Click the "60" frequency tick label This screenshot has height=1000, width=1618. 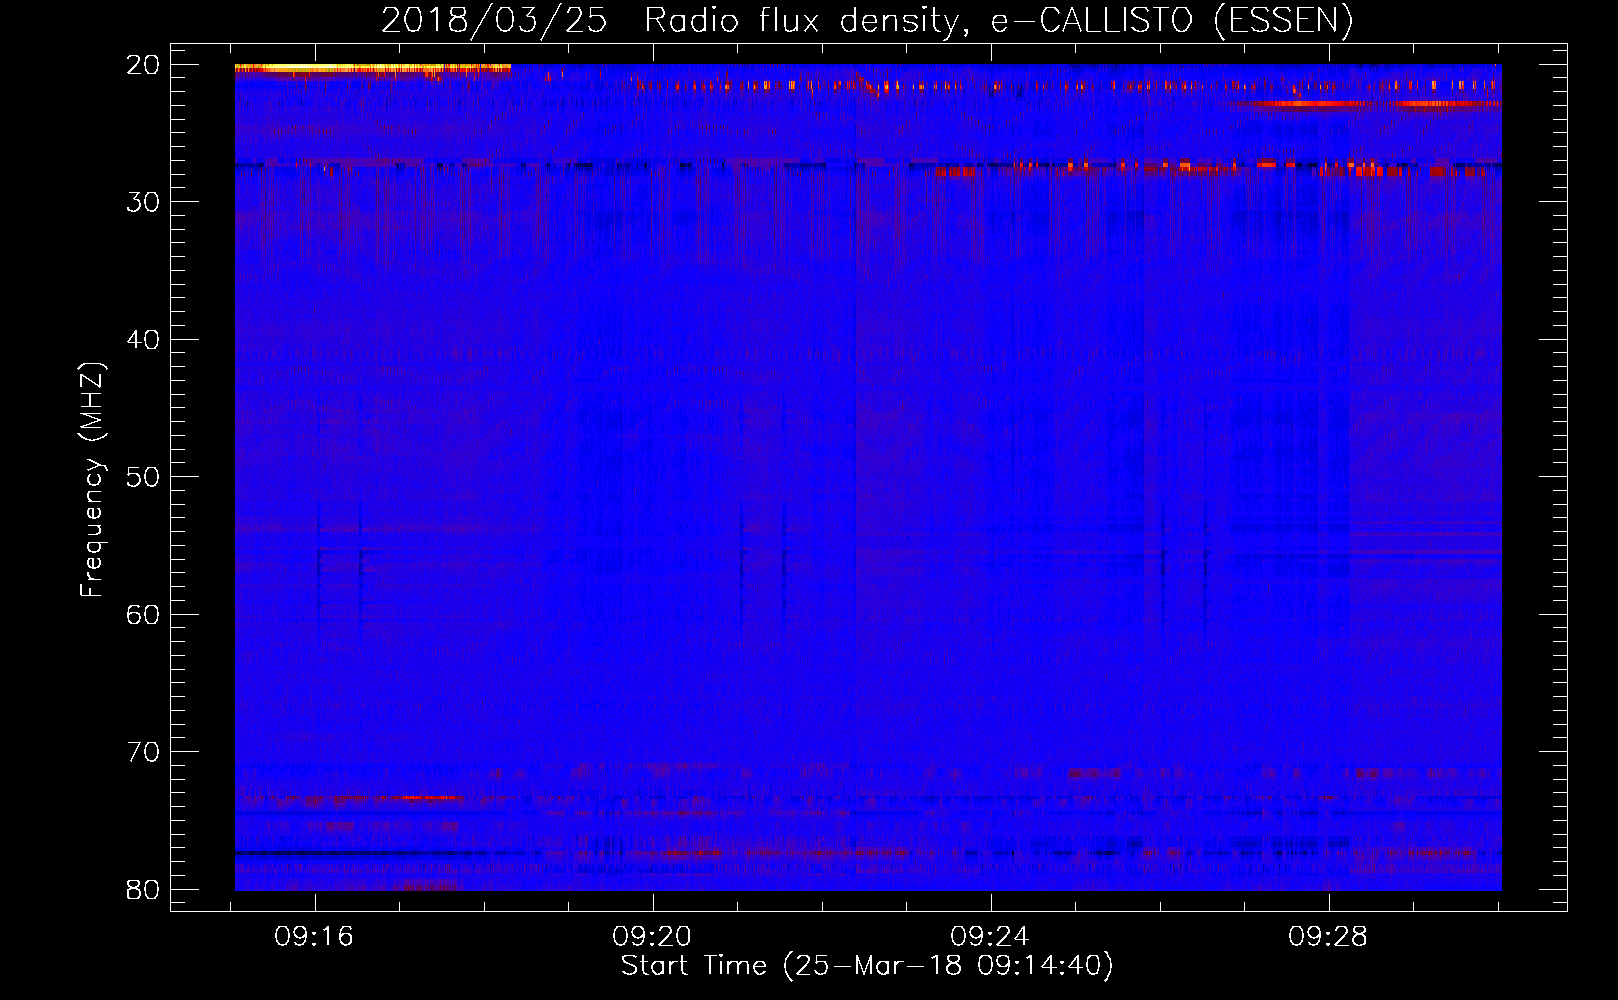(143, 614)
